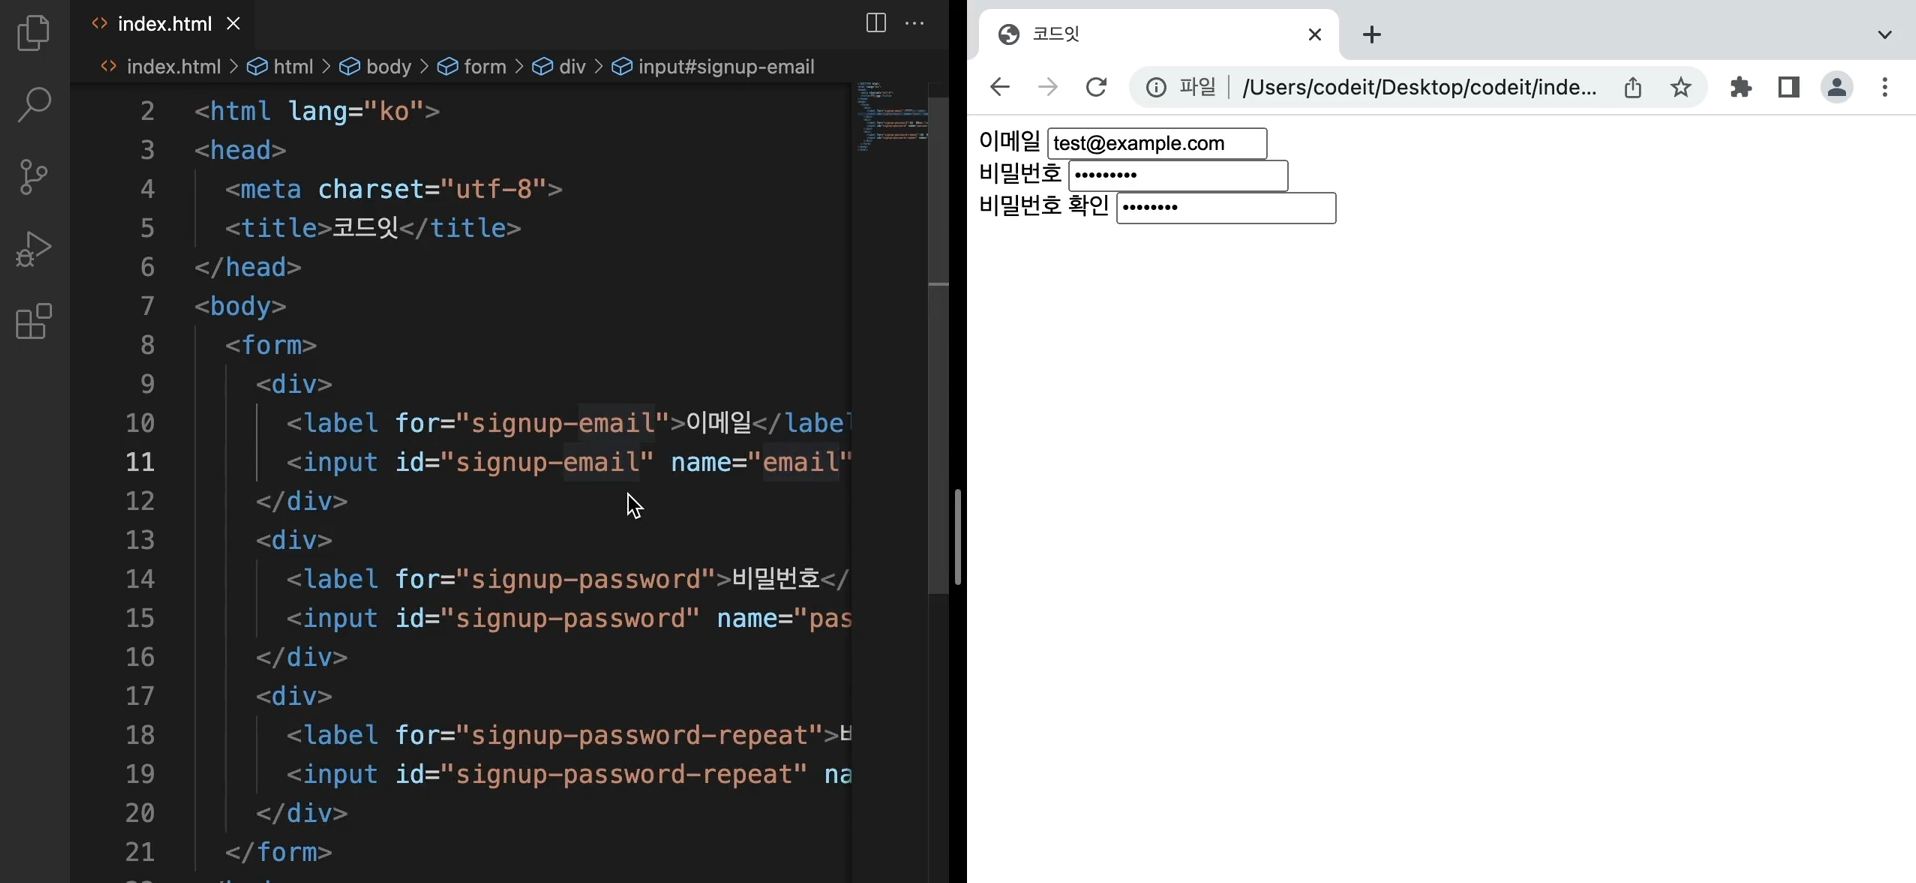Toggle Chrome side panel
1916x883 pixels.
[x=1789, y=87]
